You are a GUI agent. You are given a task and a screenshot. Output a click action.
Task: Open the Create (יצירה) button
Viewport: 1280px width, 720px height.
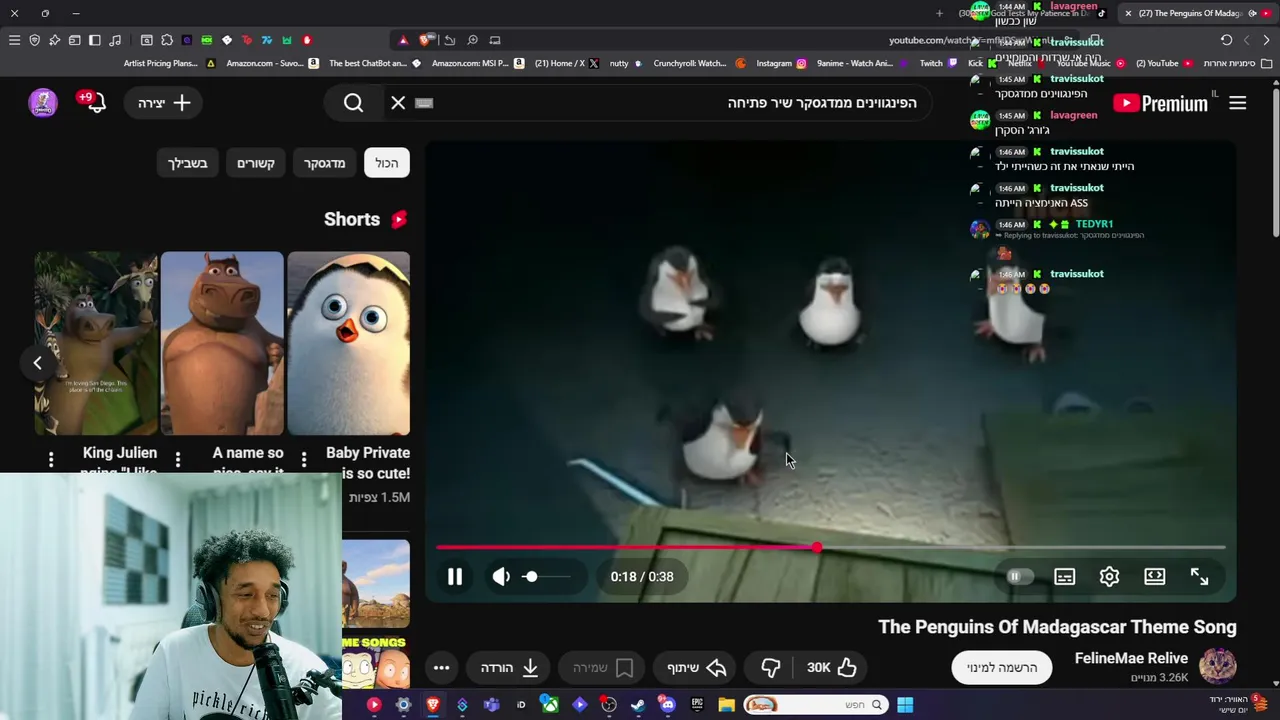tap(164, 103)
